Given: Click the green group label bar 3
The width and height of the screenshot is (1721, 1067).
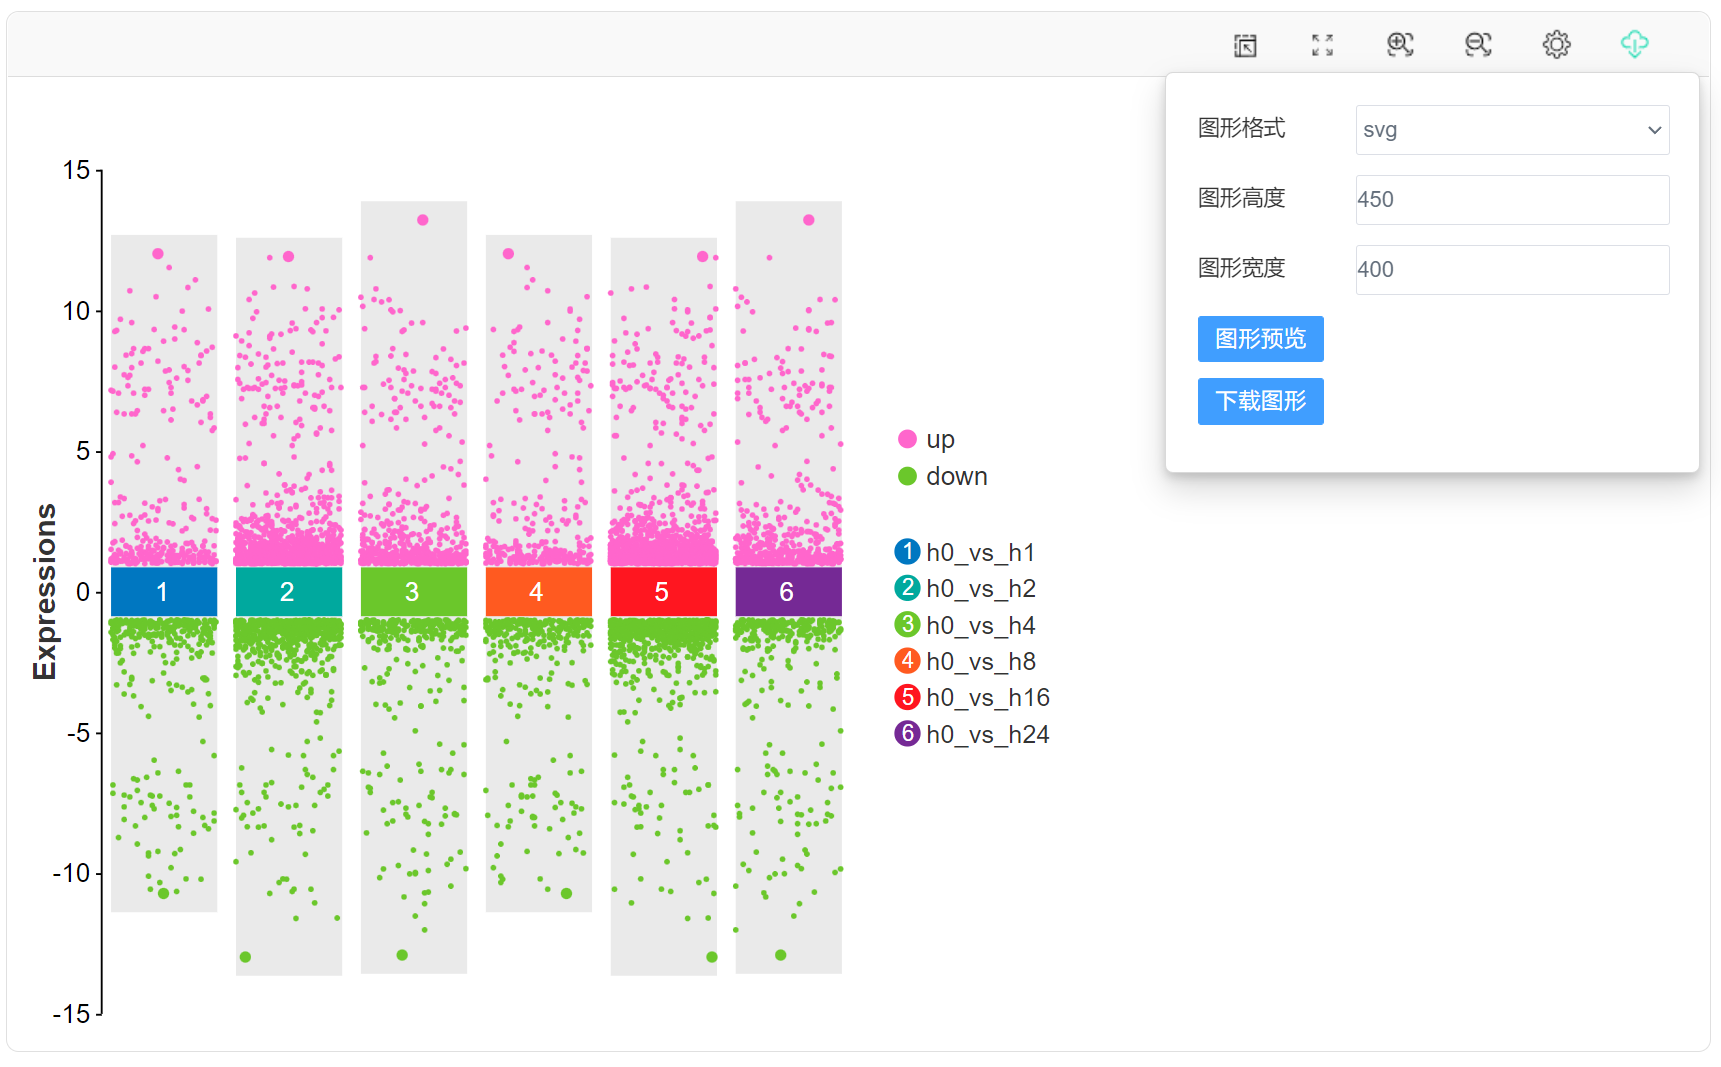Looking at the screenshot, I should tap(414, 592).
